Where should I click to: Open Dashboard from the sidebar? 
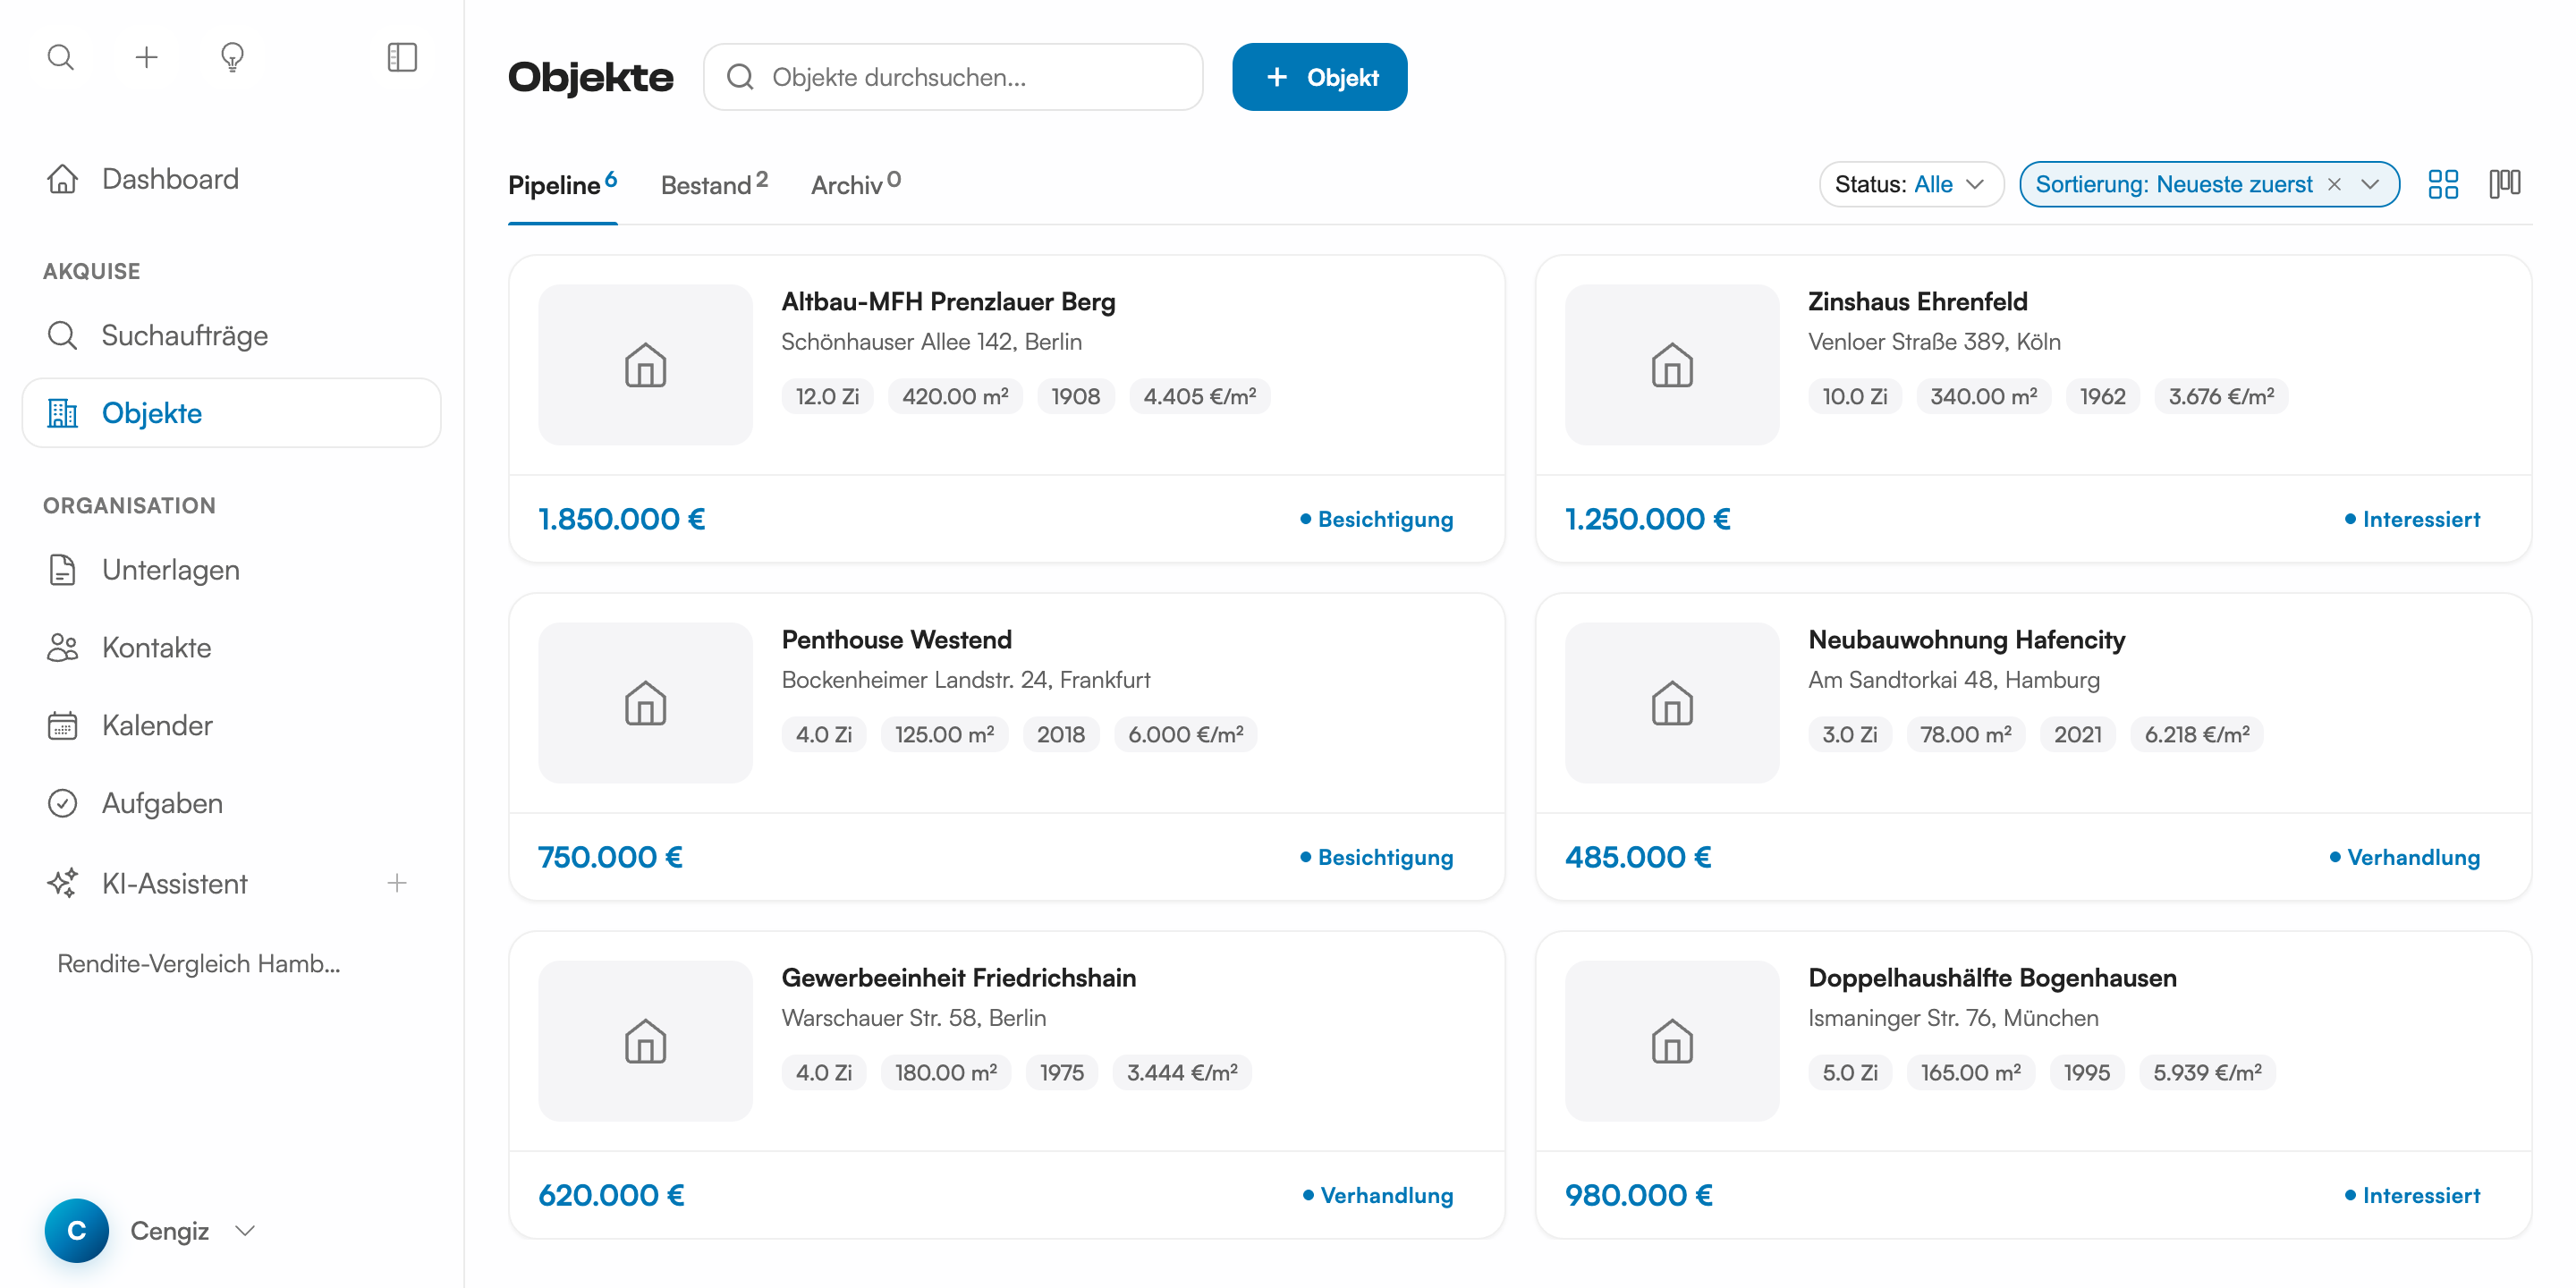(170, 179)
